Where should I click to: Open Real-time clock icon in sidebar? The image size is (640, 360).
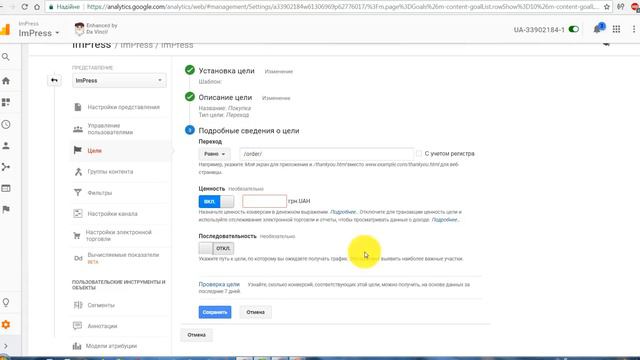[x=6, y=124]
